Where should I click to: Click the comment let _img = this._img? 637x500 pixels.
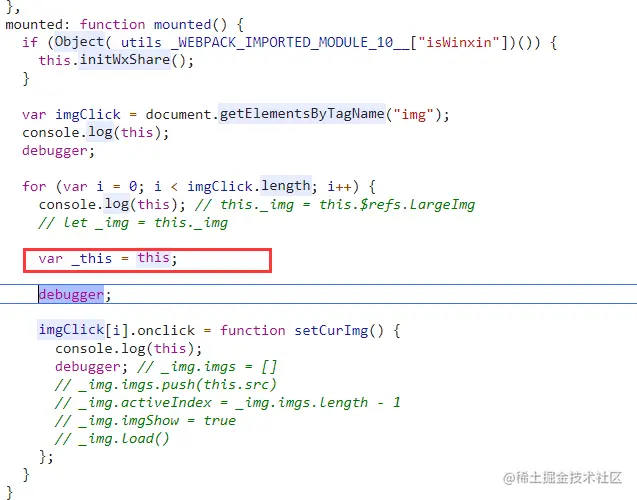click(x=133, y=223)
